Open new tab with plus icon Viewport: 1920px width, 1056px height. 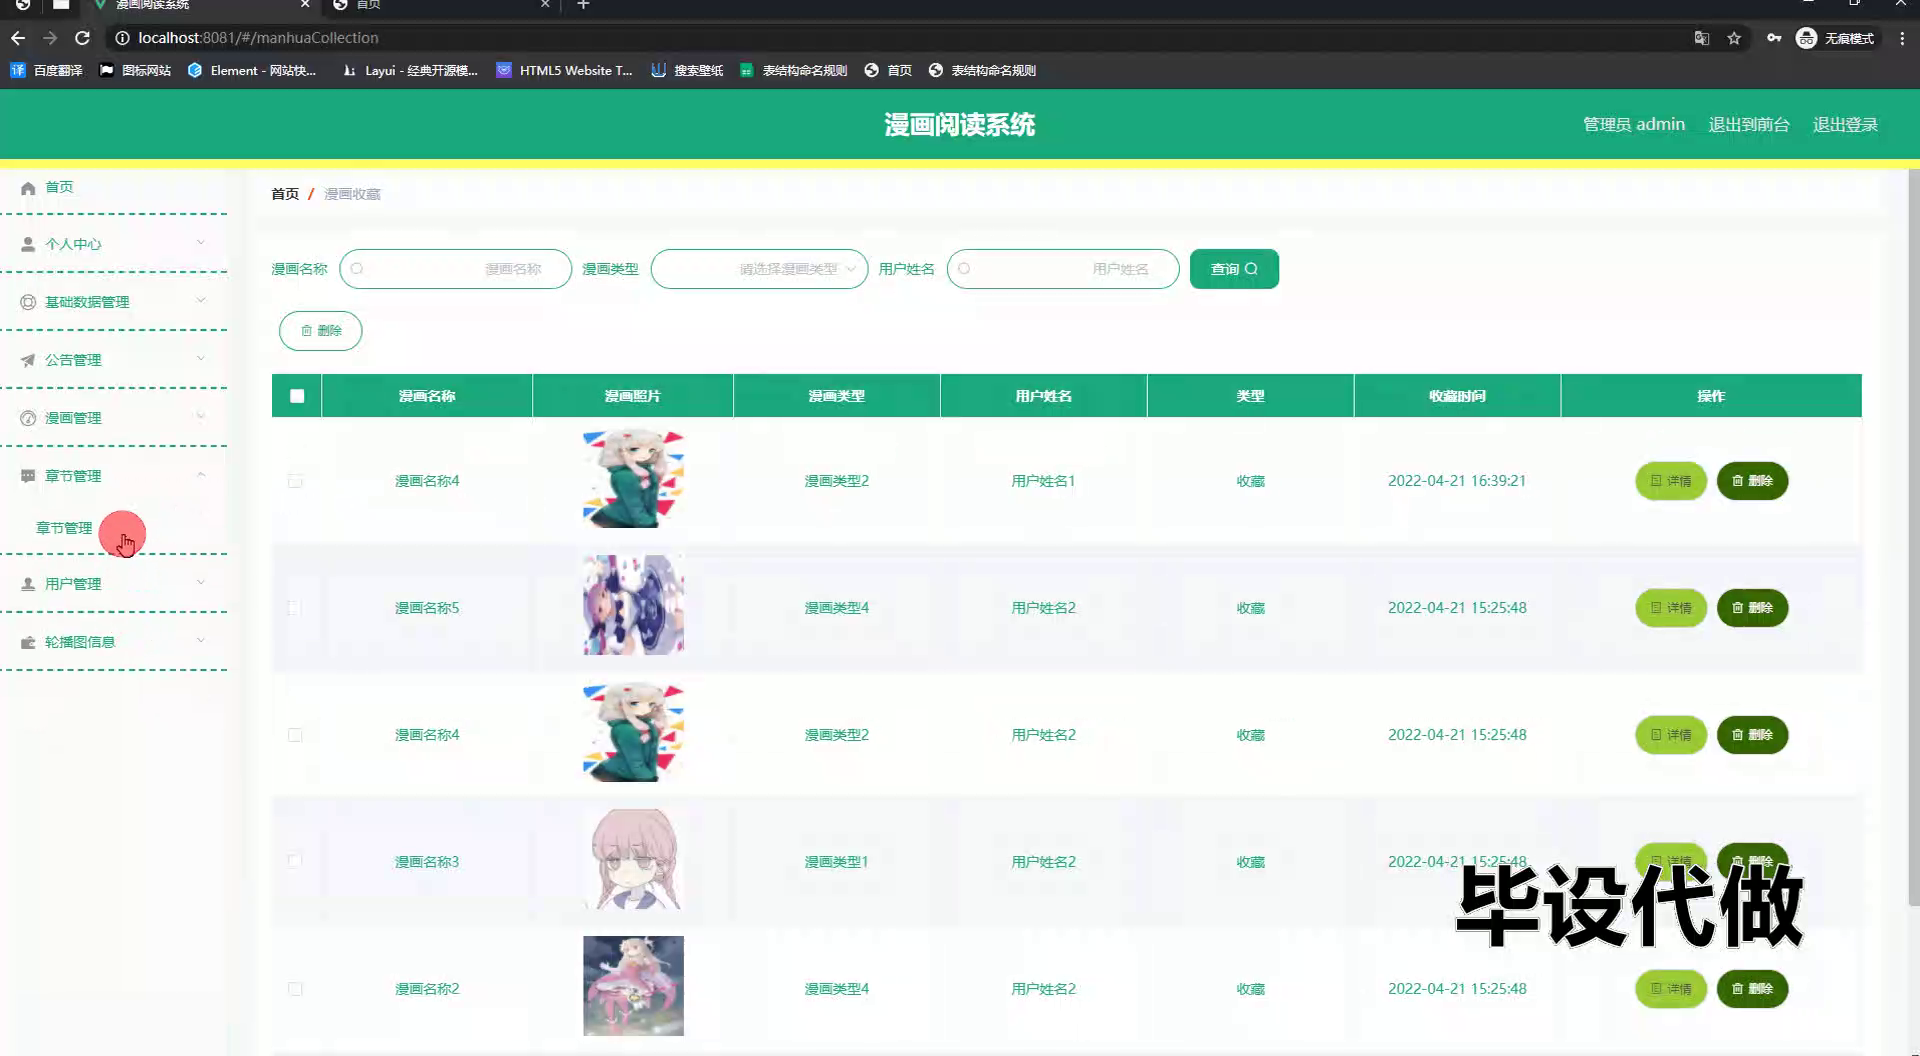click(x=583, y=5)
